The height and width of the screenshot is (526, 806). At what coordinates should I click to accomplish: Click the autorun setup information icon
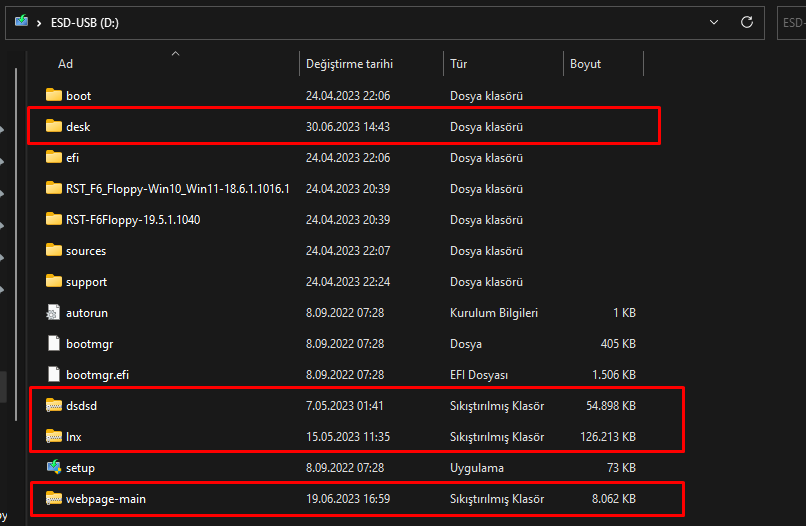coord(54,313)
